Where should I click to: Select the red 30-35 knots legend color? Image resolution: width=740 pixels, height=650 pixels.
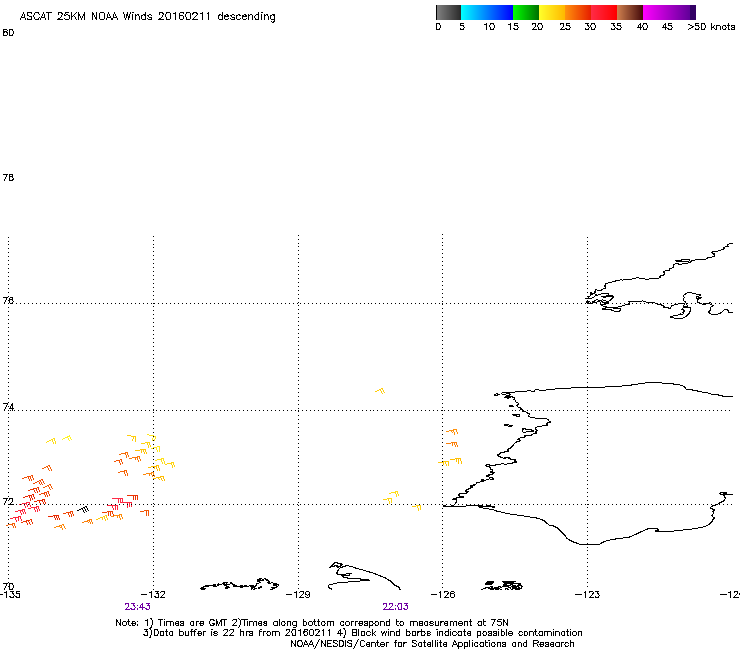click(x=604, y=12)
